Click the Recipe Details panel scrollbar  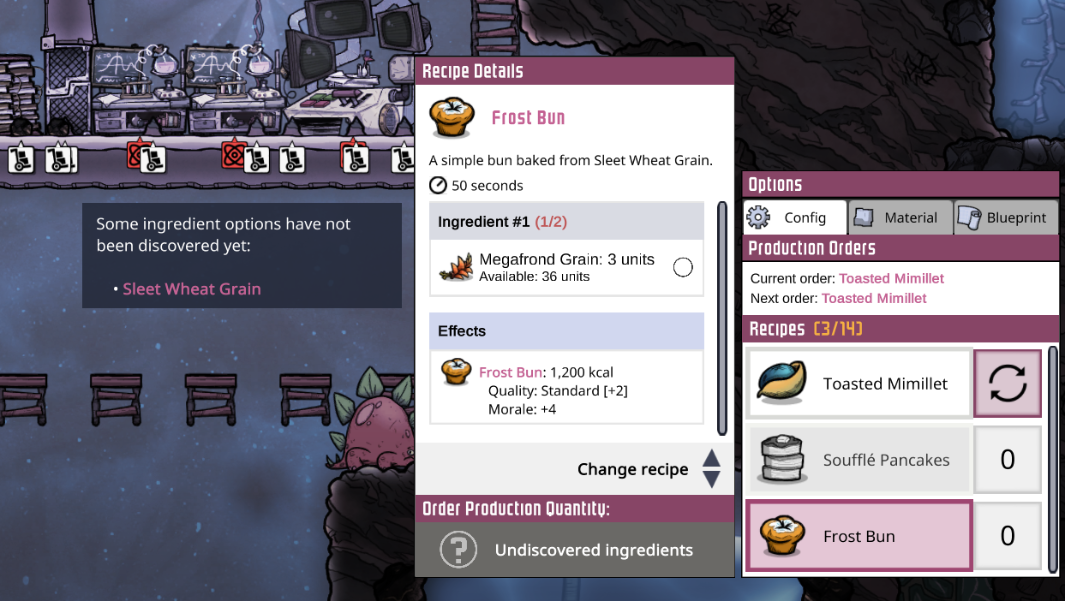pos(722,318)
